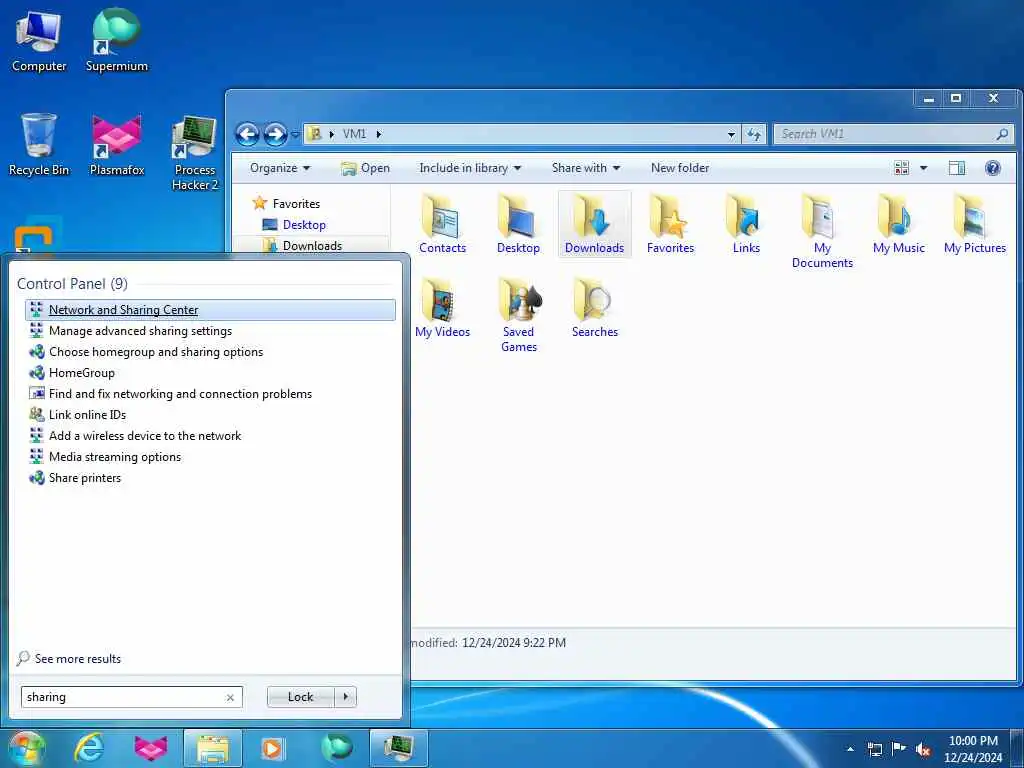This screenshot has height=768, width=1024.
Task: Click See more results link
Action: [x=69, y=658]
